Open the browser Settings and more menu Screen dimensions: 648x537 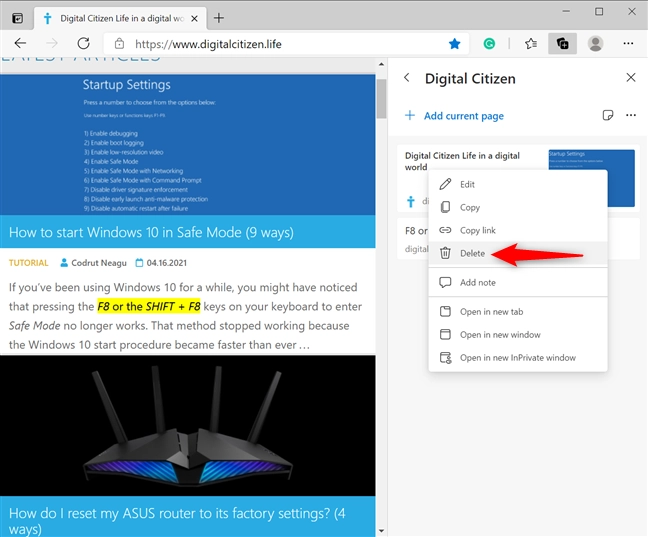[x=628, y=43]
